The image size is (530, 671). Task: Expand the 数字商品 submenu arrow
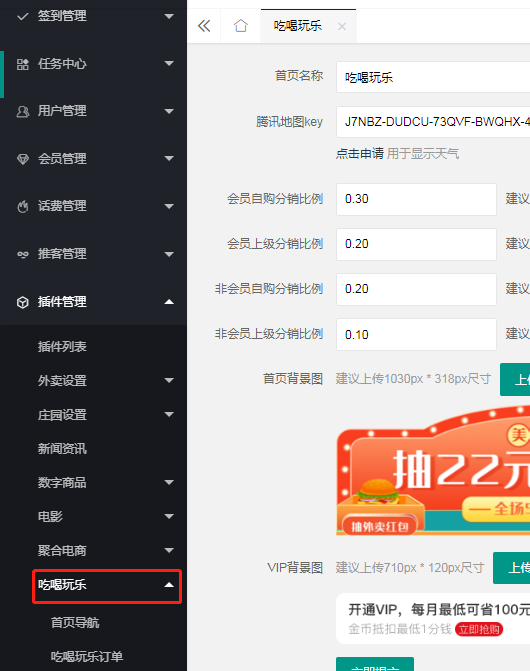pyautogui.click(x=169, y=482)
